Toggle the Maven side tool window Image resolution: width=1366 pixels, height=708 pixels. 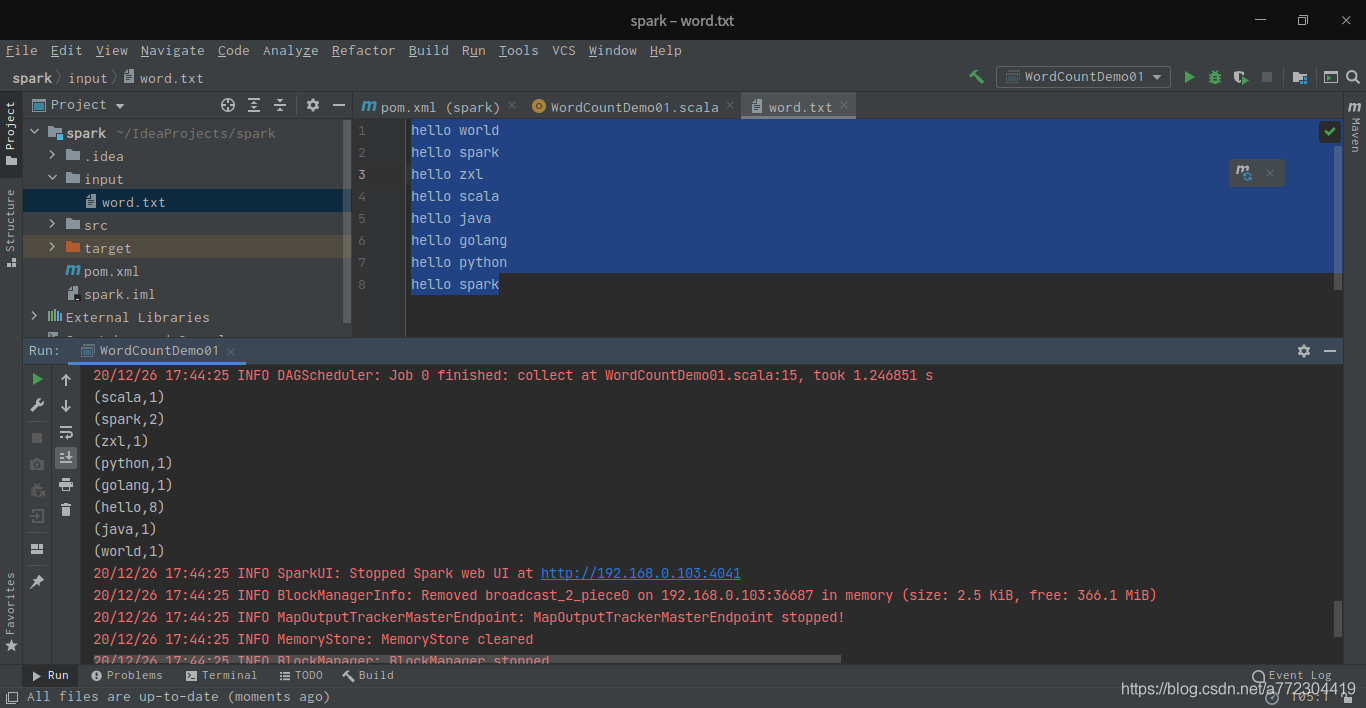[x=1354, y=125]
